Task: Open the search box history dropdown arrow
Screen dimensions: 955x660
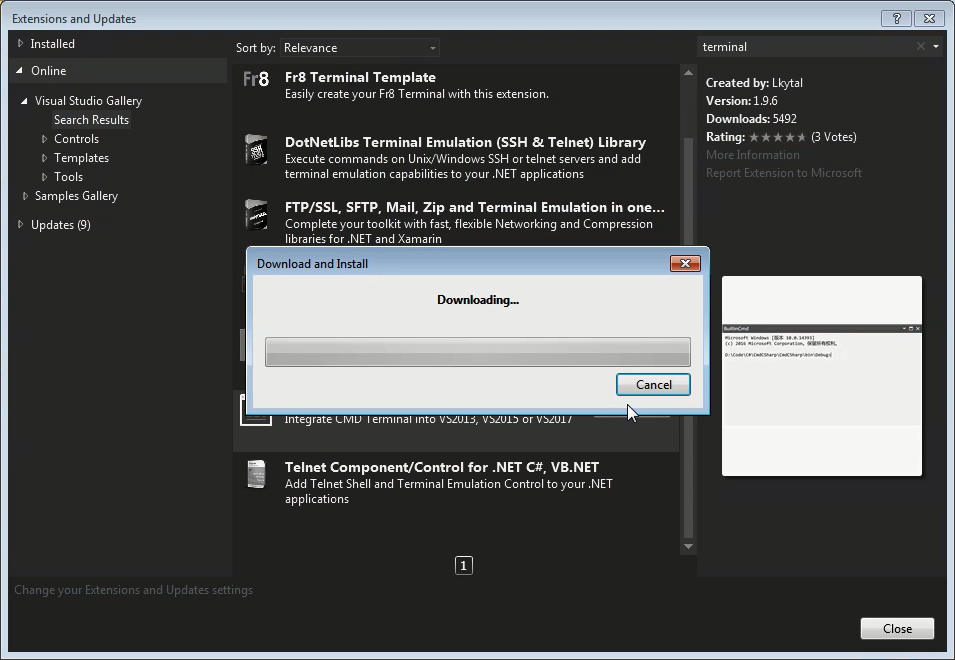Action: coord(936,47)
